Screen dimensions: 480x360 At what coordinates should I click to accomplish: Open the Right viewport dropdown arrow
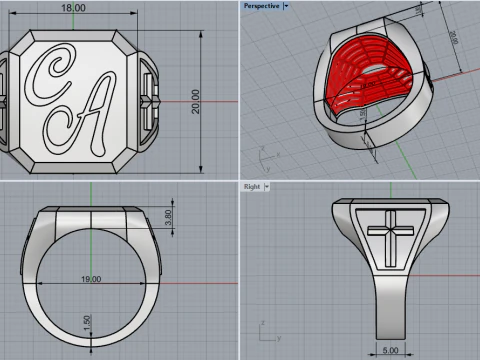coord(266,187)
